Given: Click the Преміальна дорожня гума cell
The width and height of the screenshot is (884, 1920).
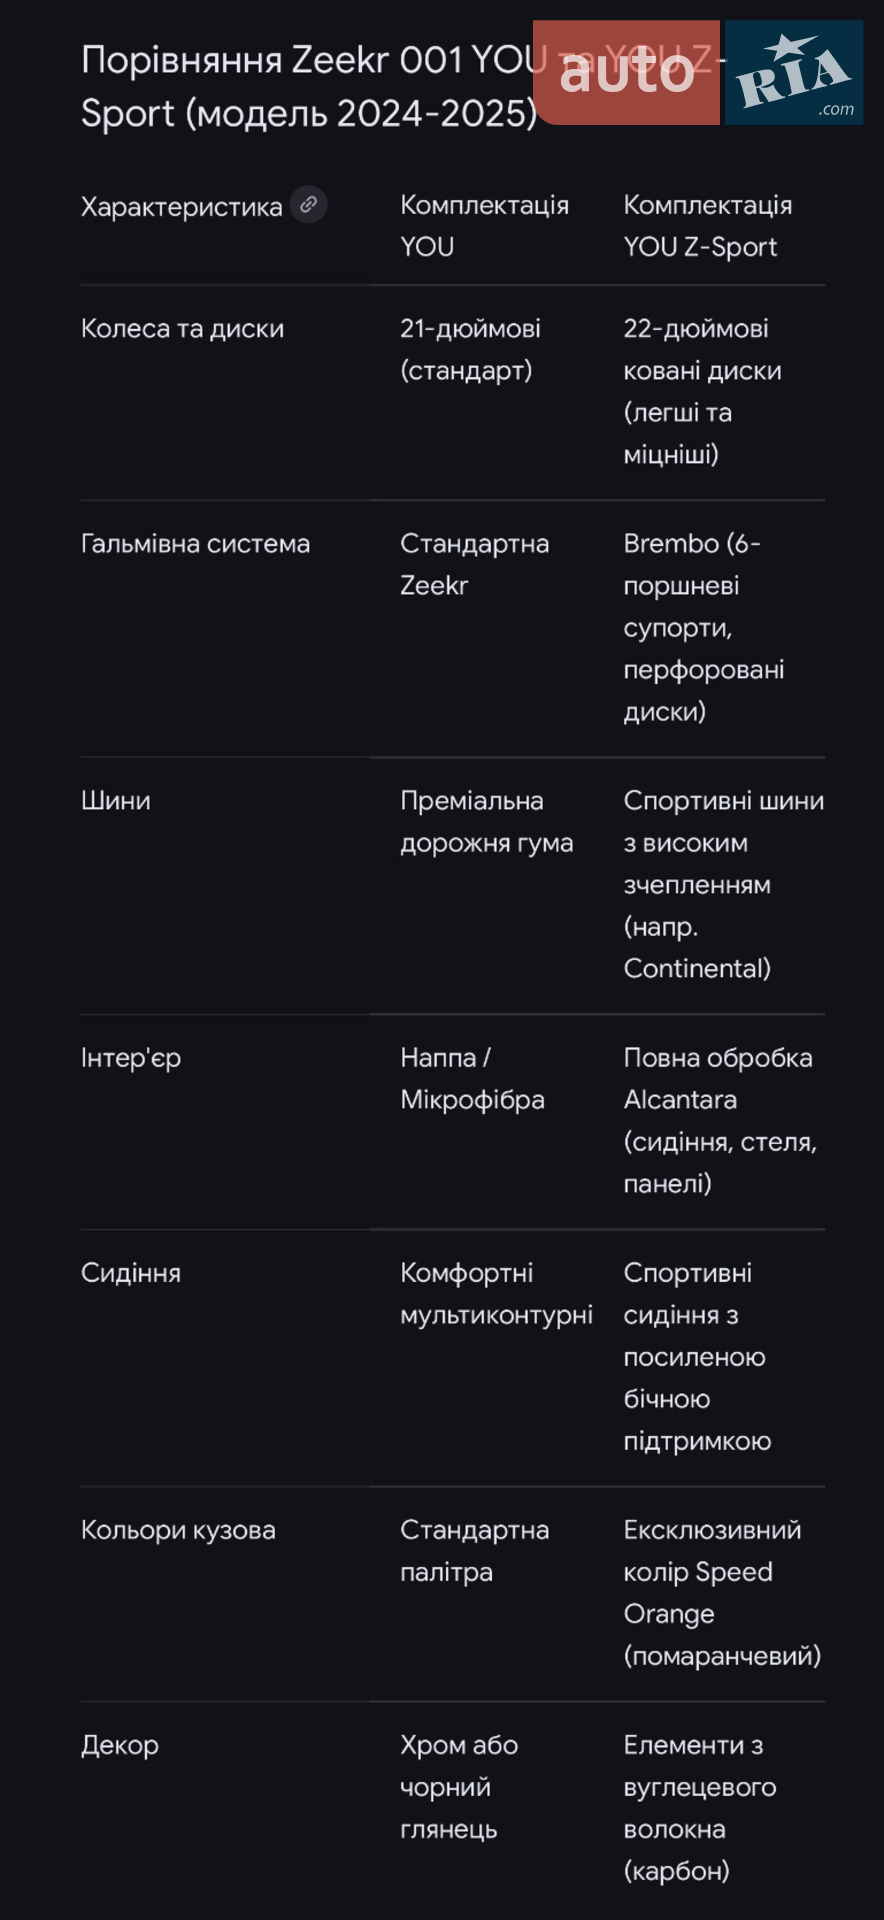Looking at the screenshot, I should (487, 822).
